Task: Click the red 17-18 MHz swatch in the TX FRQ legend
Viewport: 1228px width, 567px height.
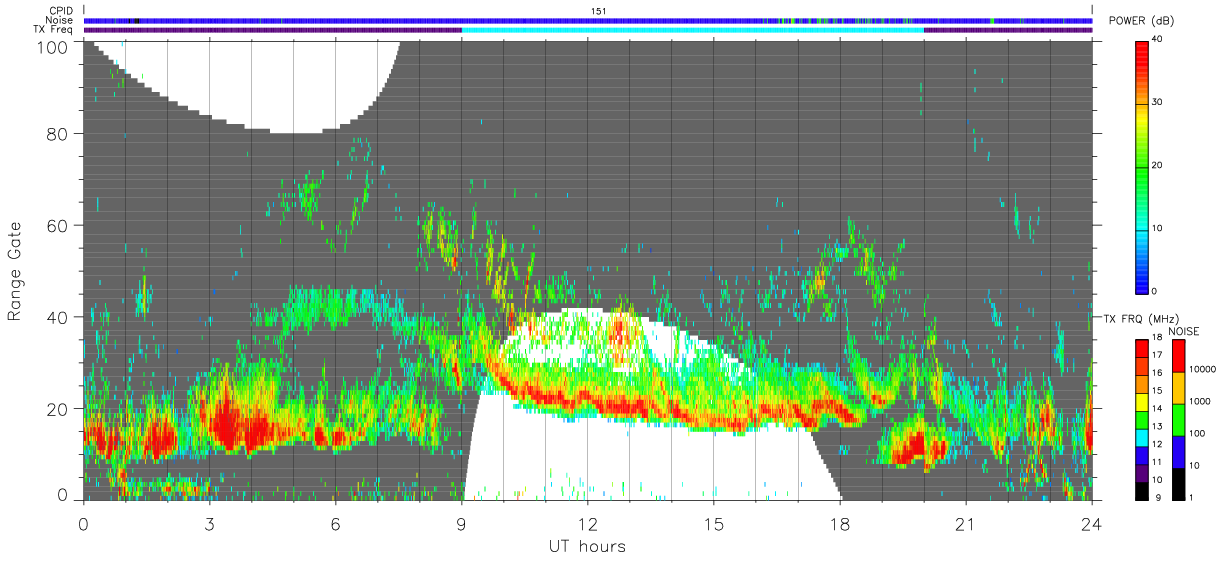Action: [x=1142, y=348]
